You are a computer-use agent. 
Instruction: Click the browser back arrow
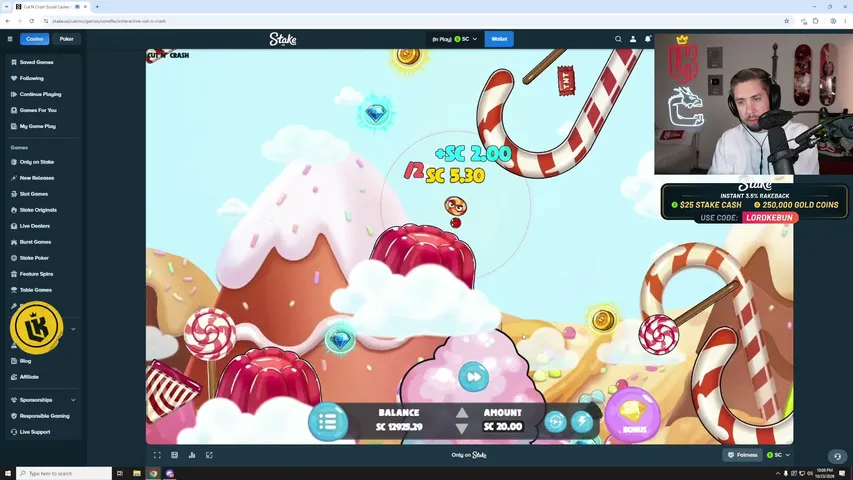8,21
